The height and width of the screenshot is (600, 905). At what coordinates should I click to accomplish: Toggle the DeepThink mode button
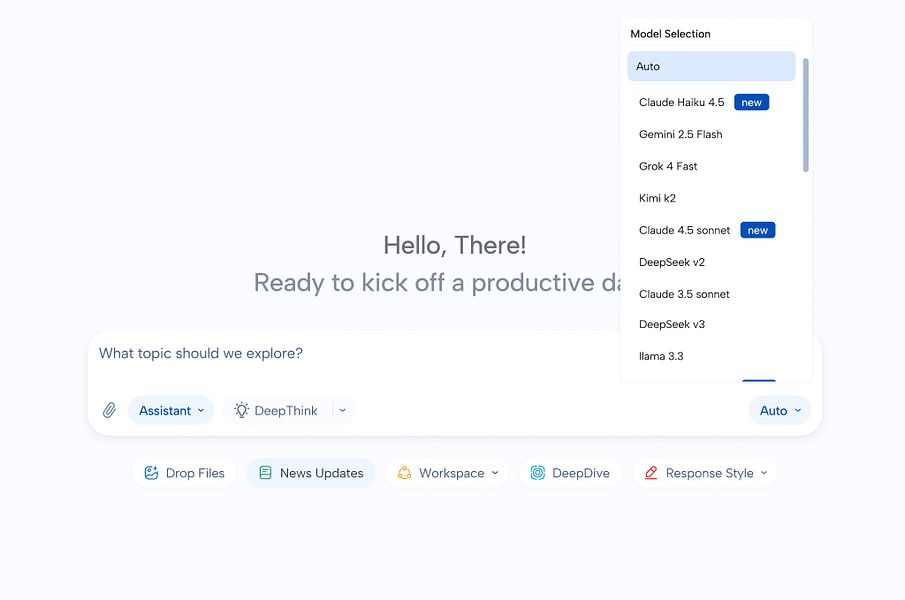pos(276,410)
